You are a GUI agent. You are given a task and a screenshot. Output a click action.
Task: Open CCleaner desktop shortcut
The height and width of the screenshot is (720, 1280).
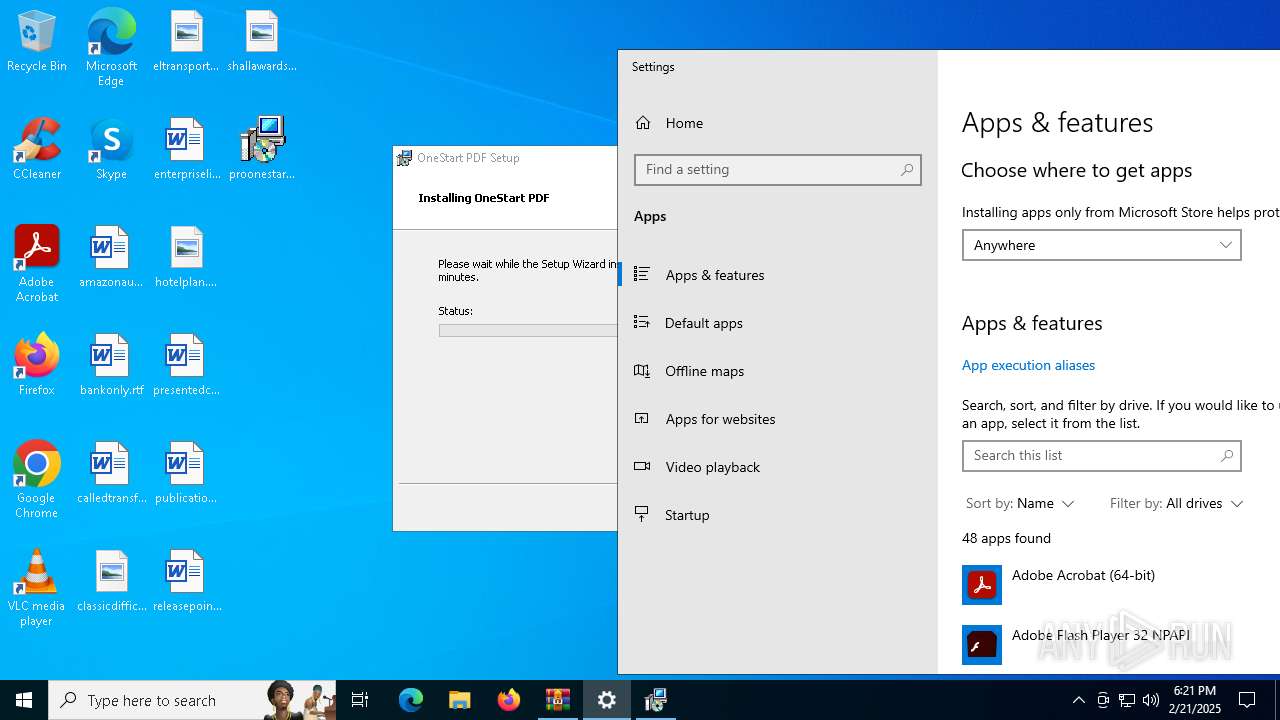point(37,149)
